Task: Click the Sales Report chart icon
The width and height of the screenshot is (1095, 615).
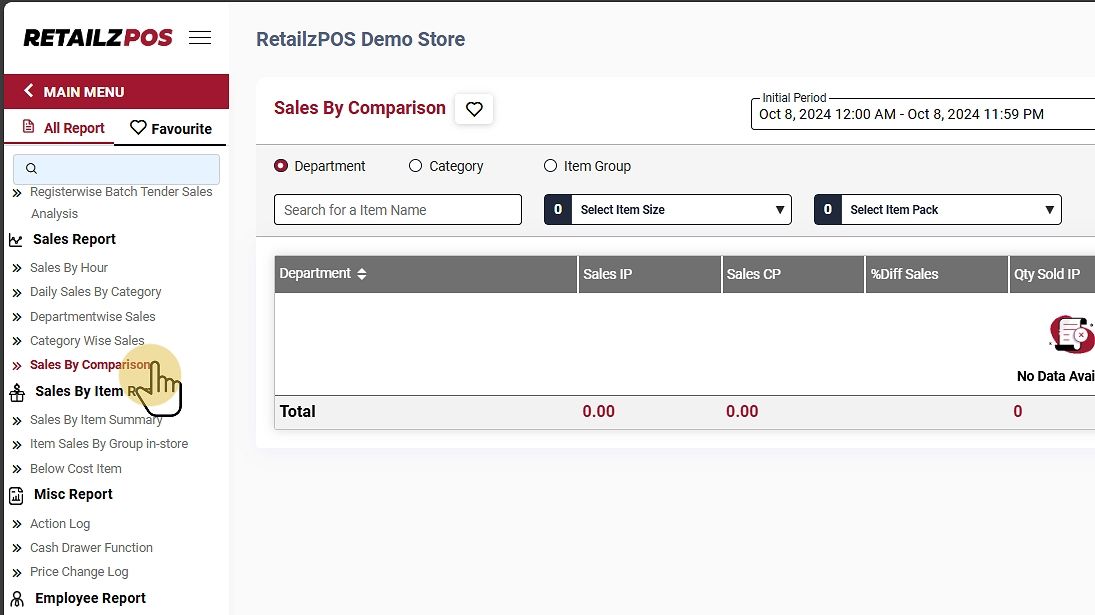Action: click(16, 240)
